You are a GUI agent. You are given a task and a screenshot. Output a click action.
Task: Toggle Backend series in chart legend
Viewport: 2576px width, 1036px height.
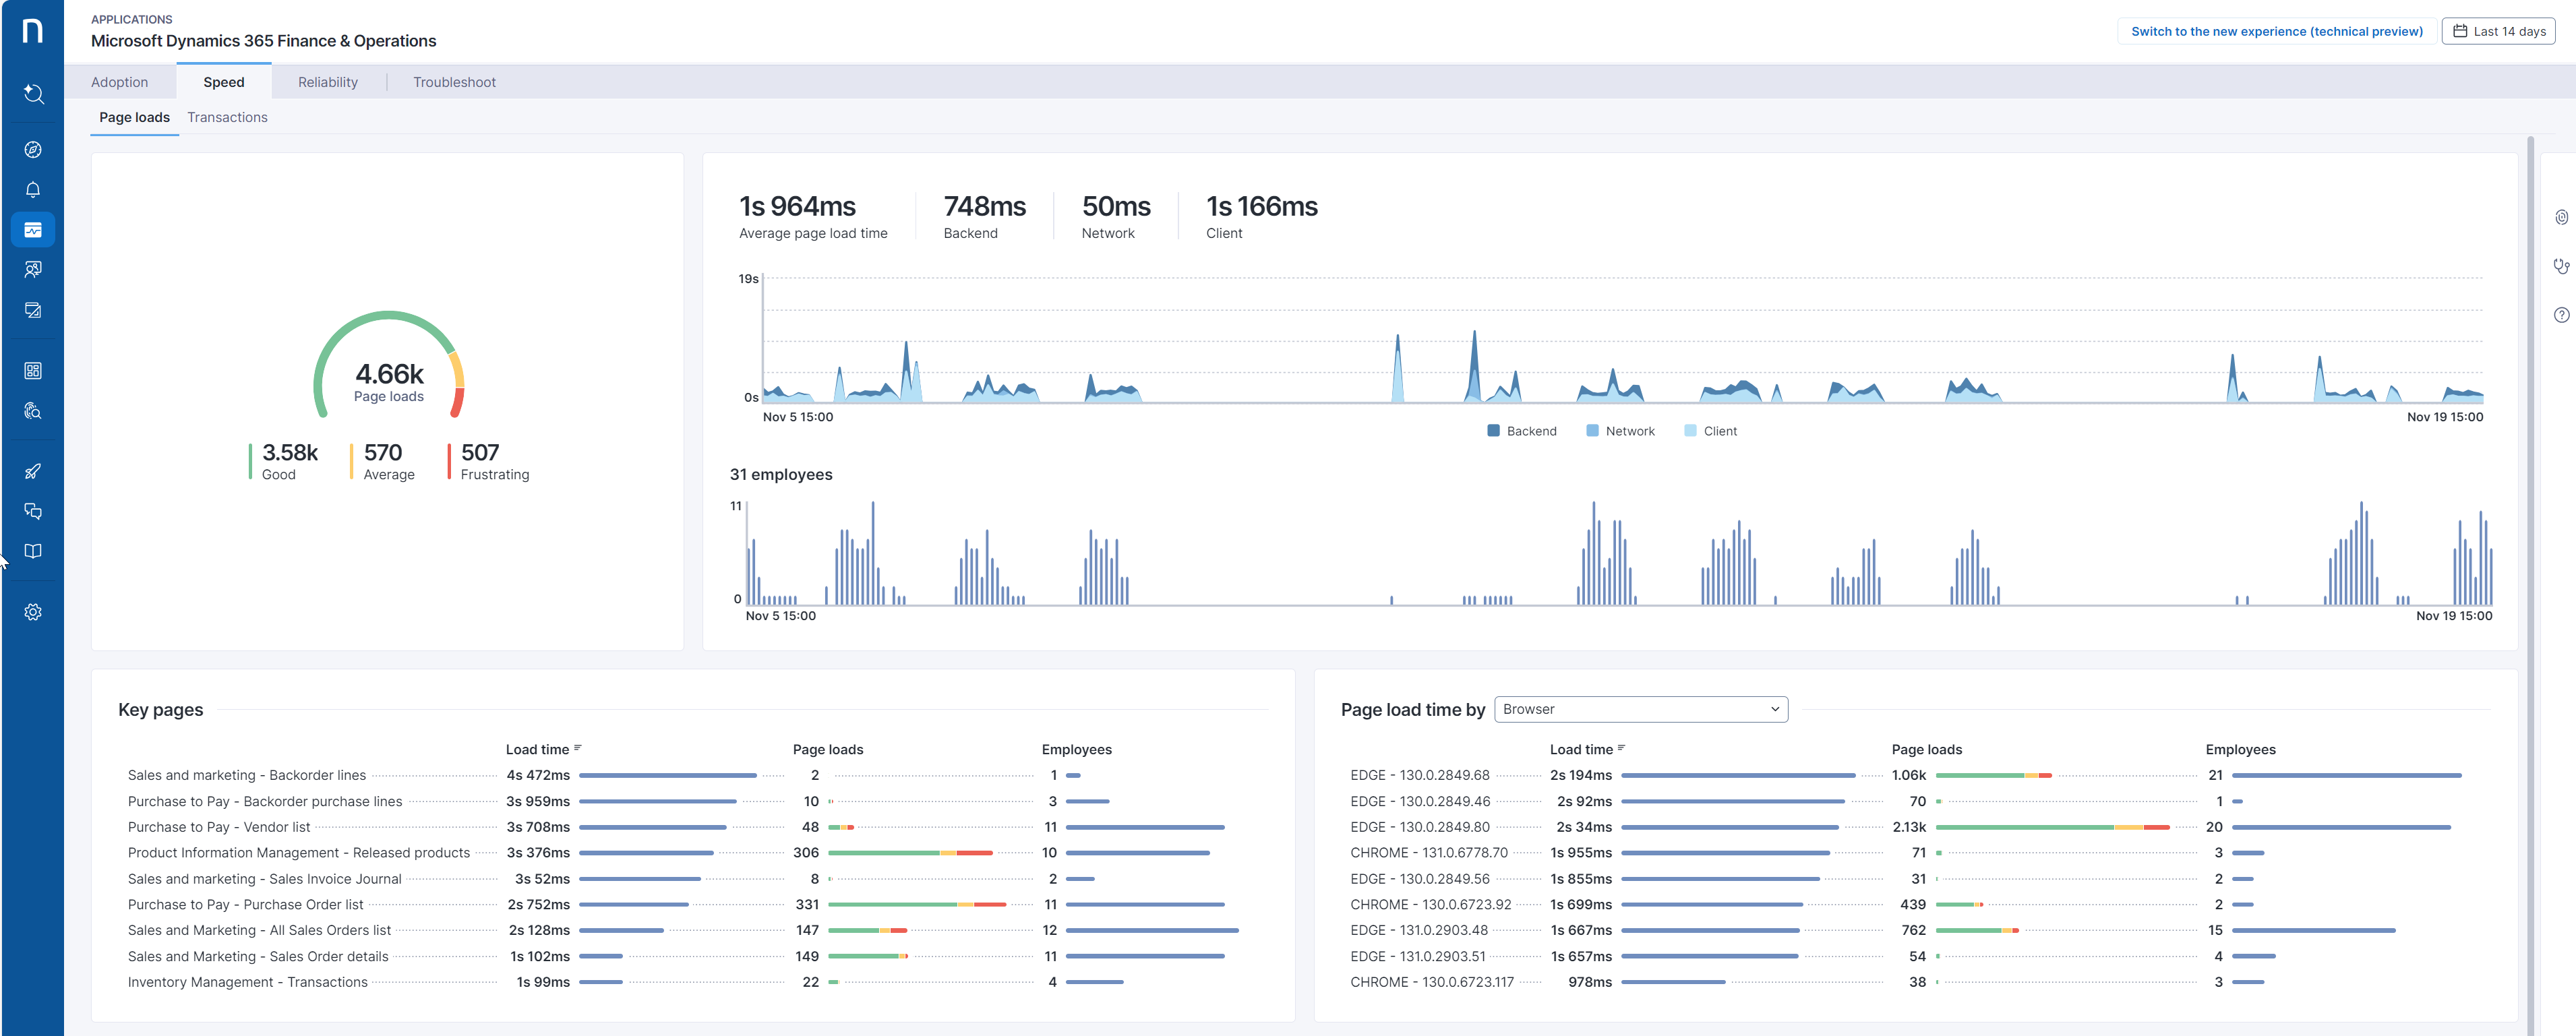click(1521, 431)
